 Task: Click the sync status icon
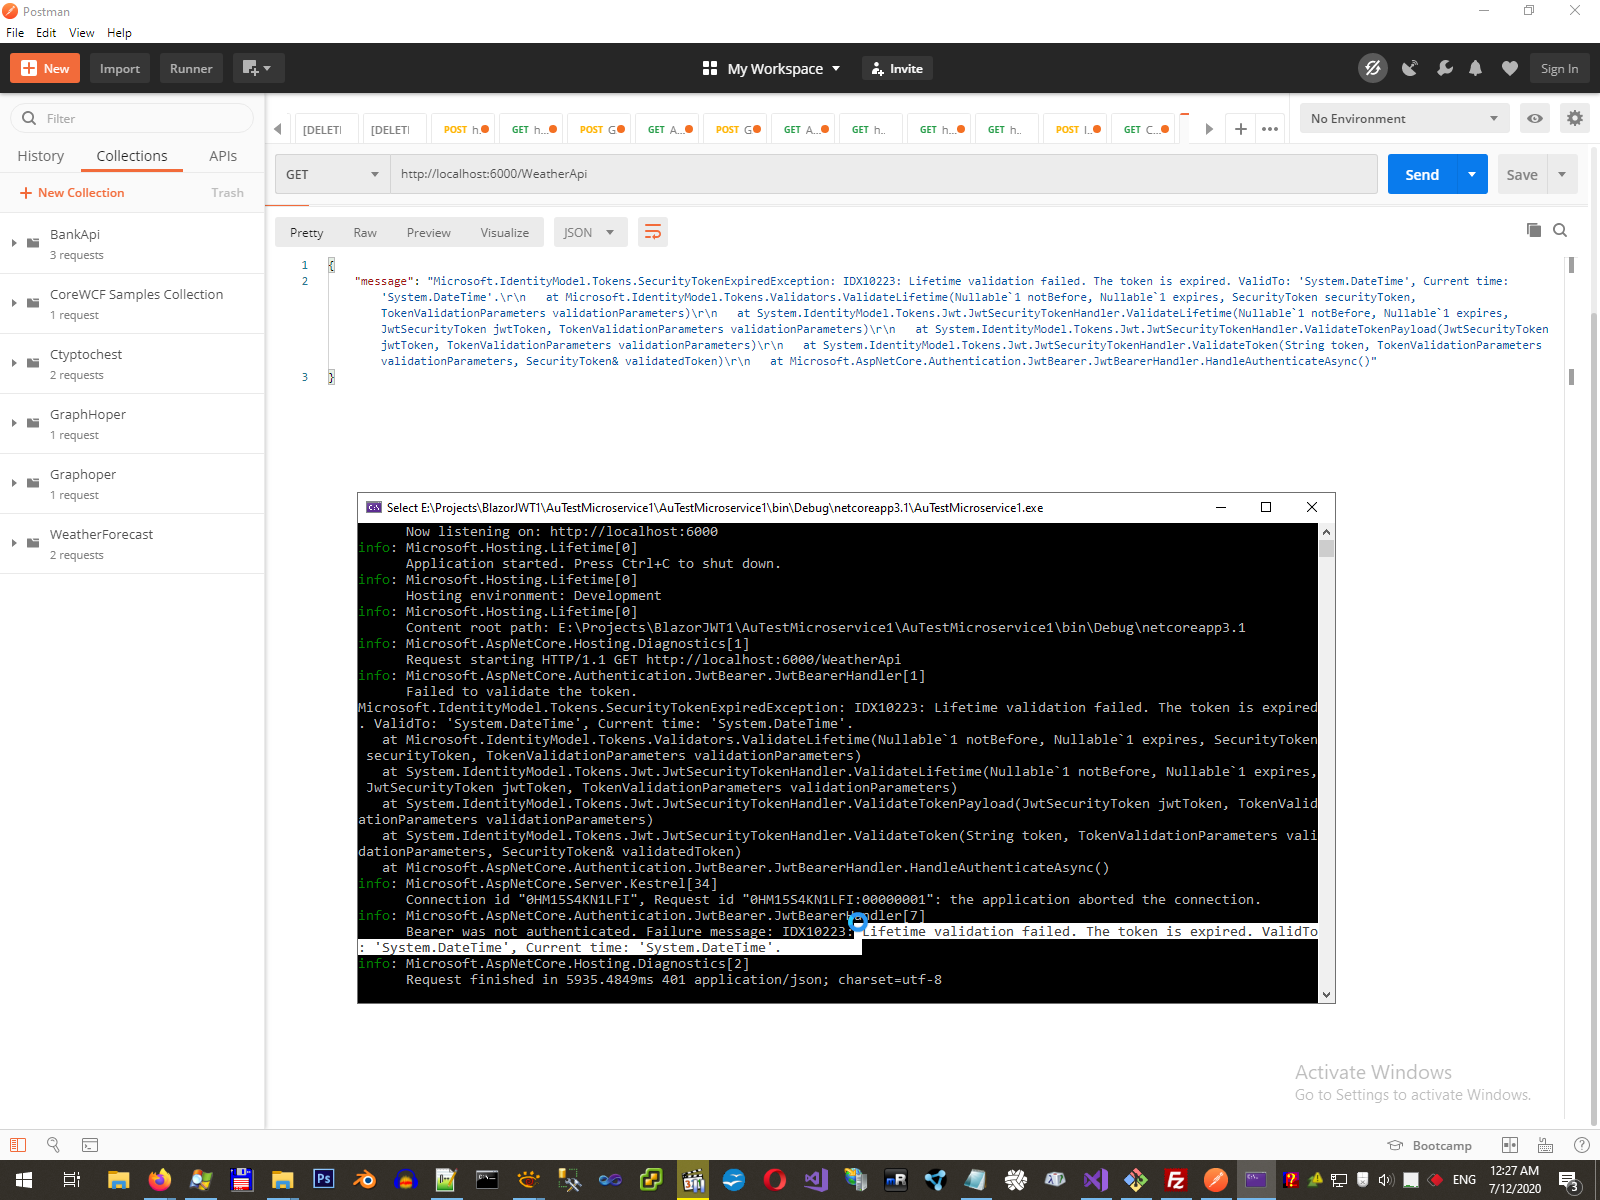coord(1373,68)
